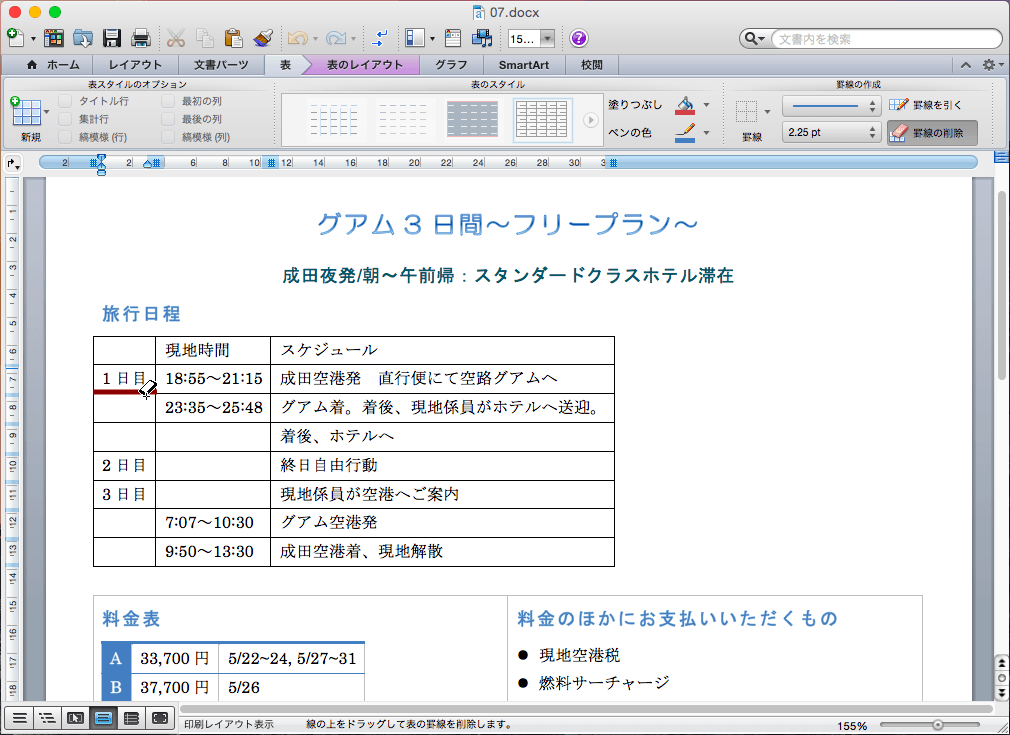This screenshot has height=735, width=1010.
Task: Switch to Notebook Layout view icon
Action: [x=131, y=718]
